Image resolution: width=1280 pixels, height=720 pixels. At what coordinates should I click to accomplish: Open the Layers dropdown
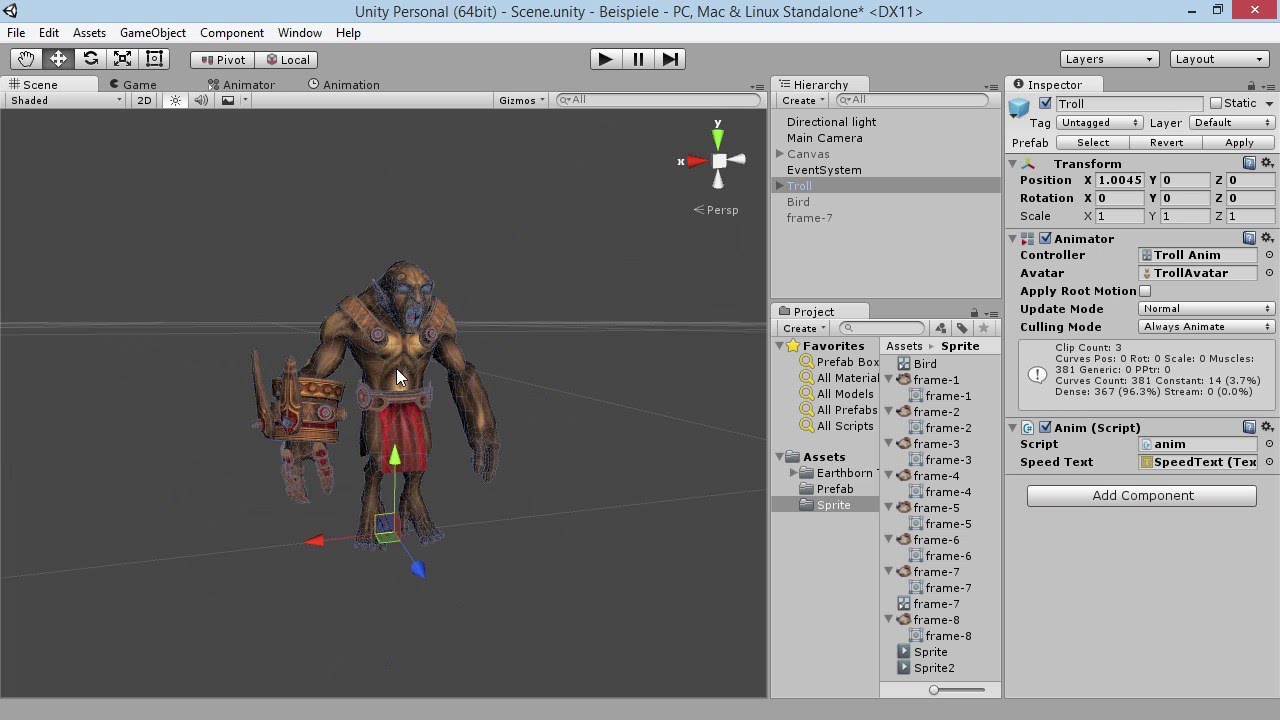pyautogui.click(x=1109, y=59)
